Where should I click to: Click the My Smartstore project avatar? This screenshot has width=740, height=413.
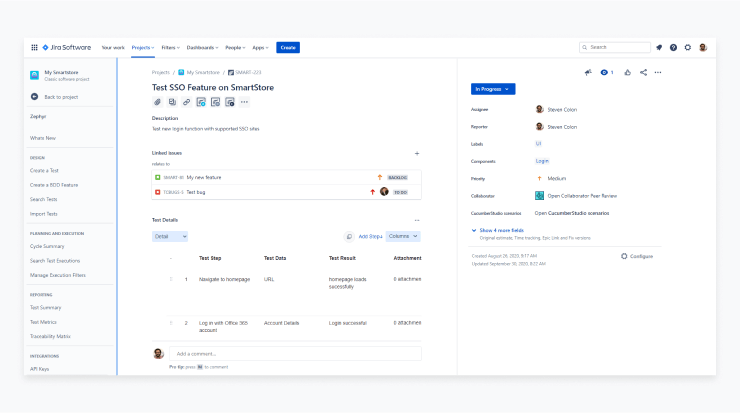[x=34, y=75]
